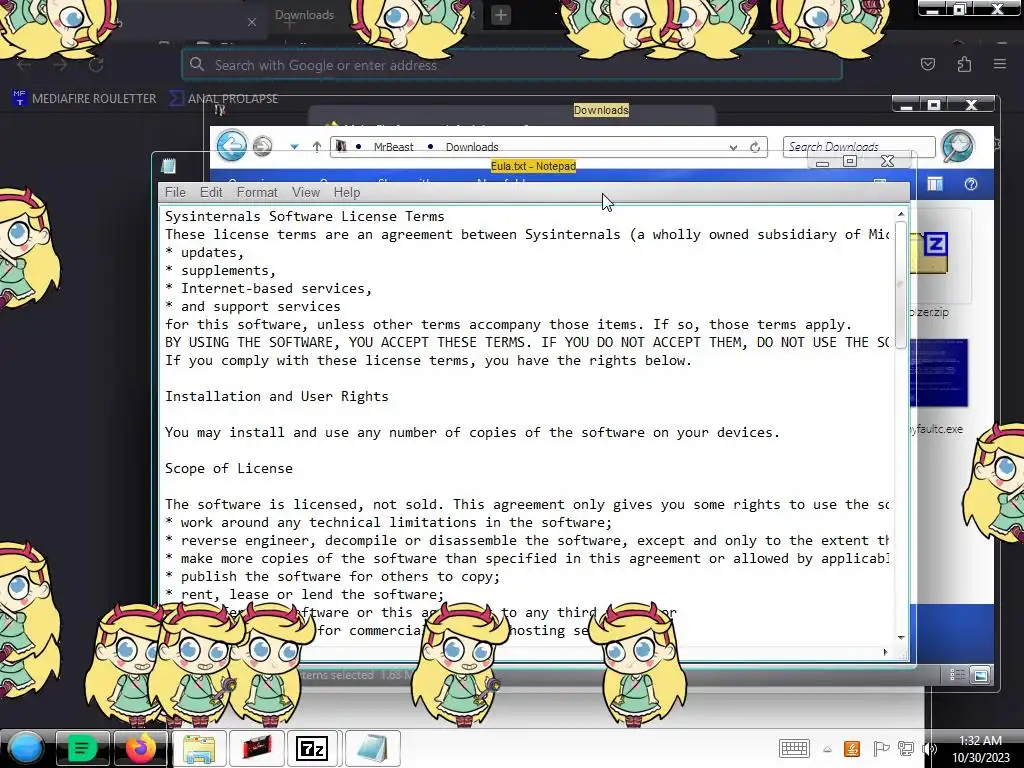Click the Windows Start orb
Image resolution: width=1024 pixels, height=768 pixels.
[x=26, y=748]
